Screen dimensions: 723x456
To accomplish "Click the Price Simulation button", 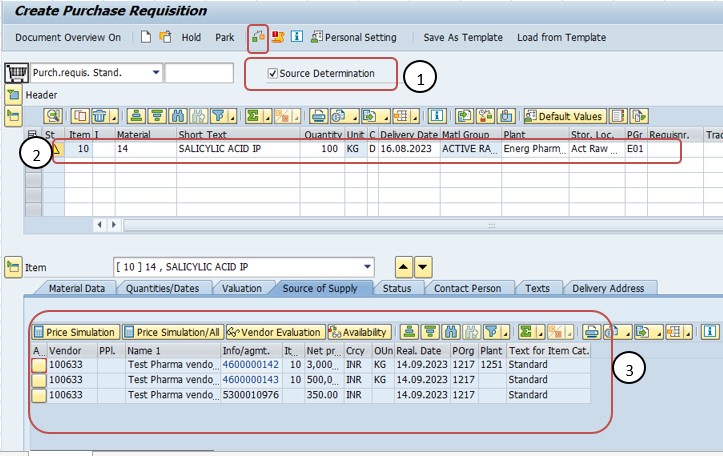I will (x=75, y=332).
